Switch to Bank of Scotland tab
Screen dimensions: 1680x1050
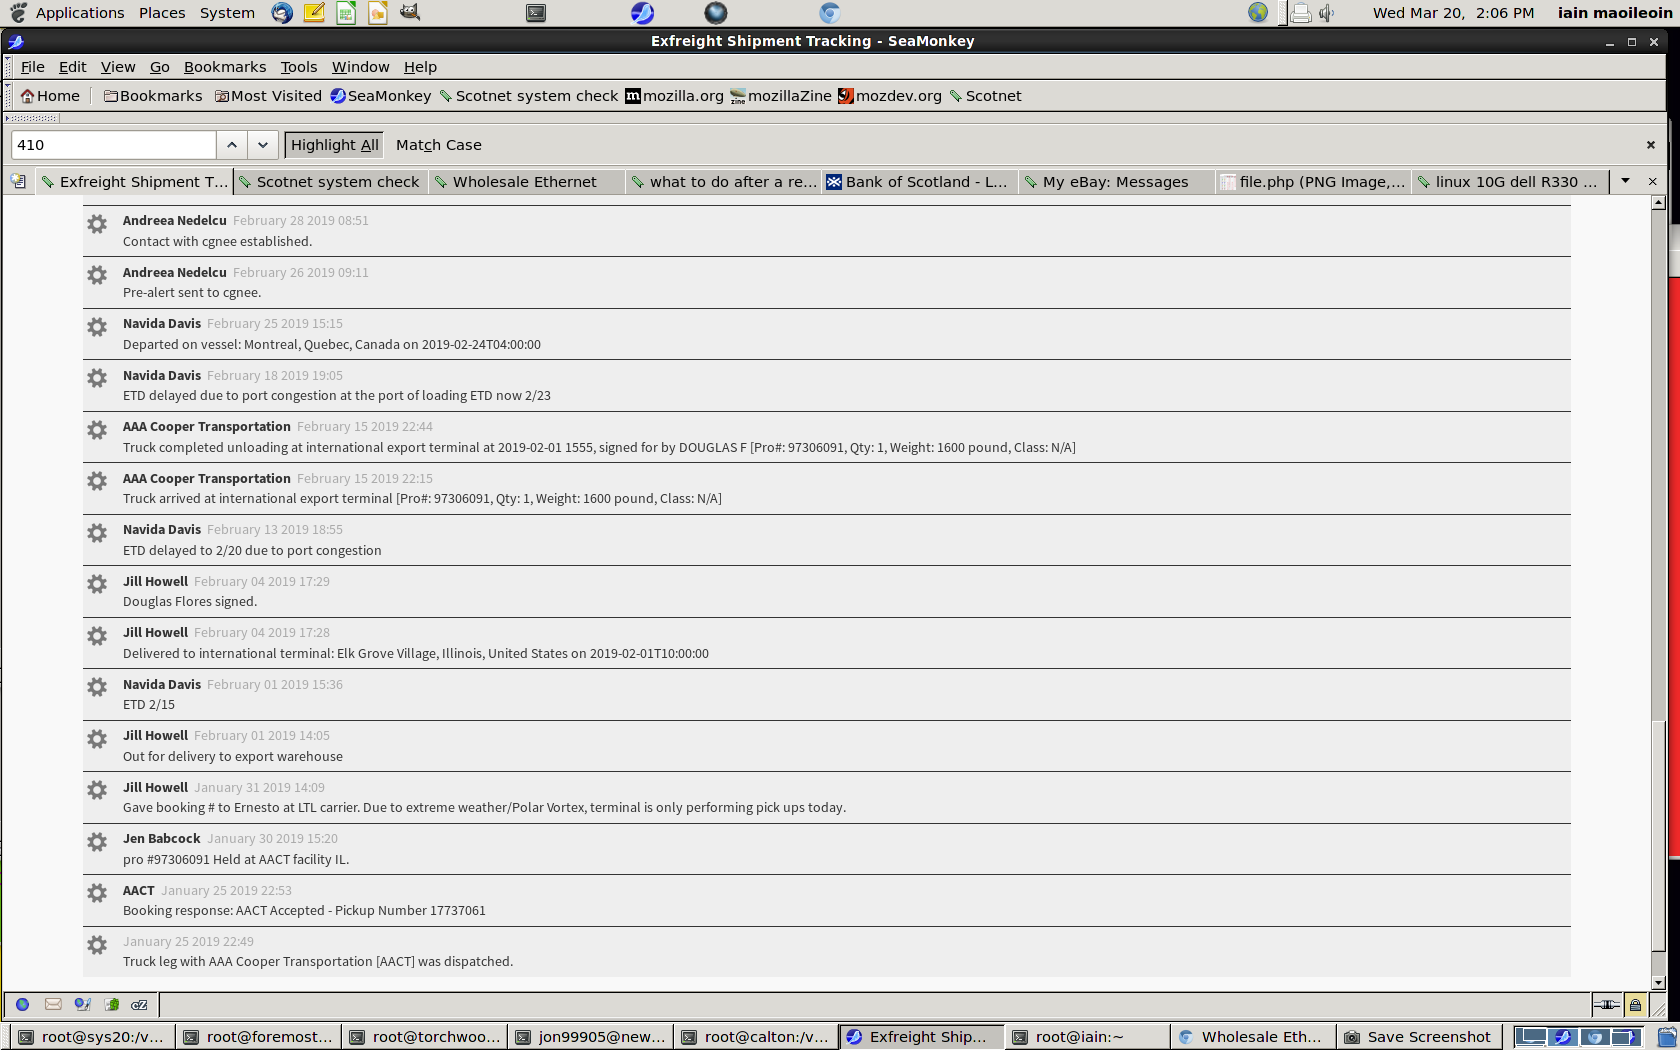pyautogui.click(x=920, y=182)
